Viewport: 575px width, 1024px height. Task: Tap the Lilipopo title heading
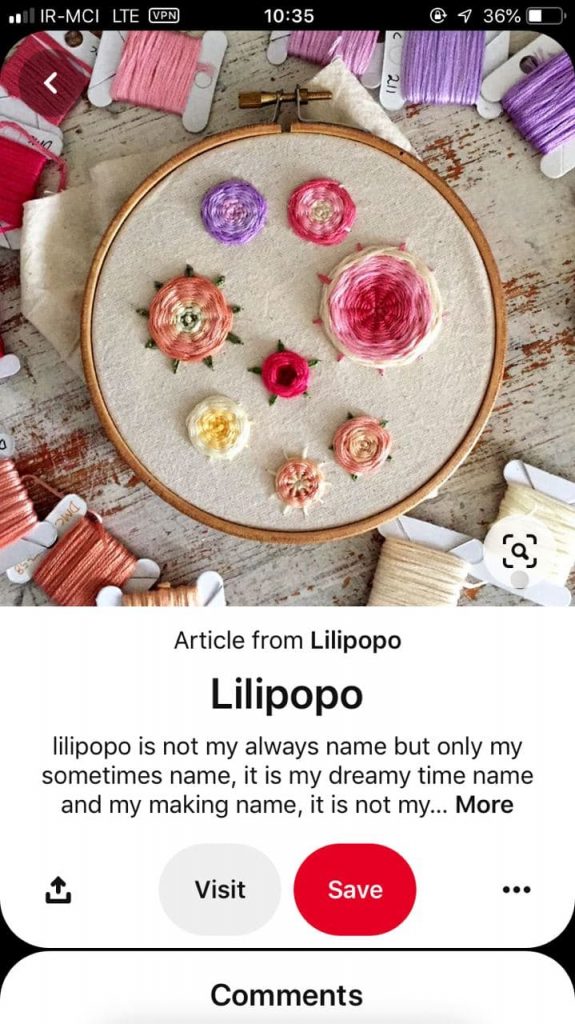(287, 694)
